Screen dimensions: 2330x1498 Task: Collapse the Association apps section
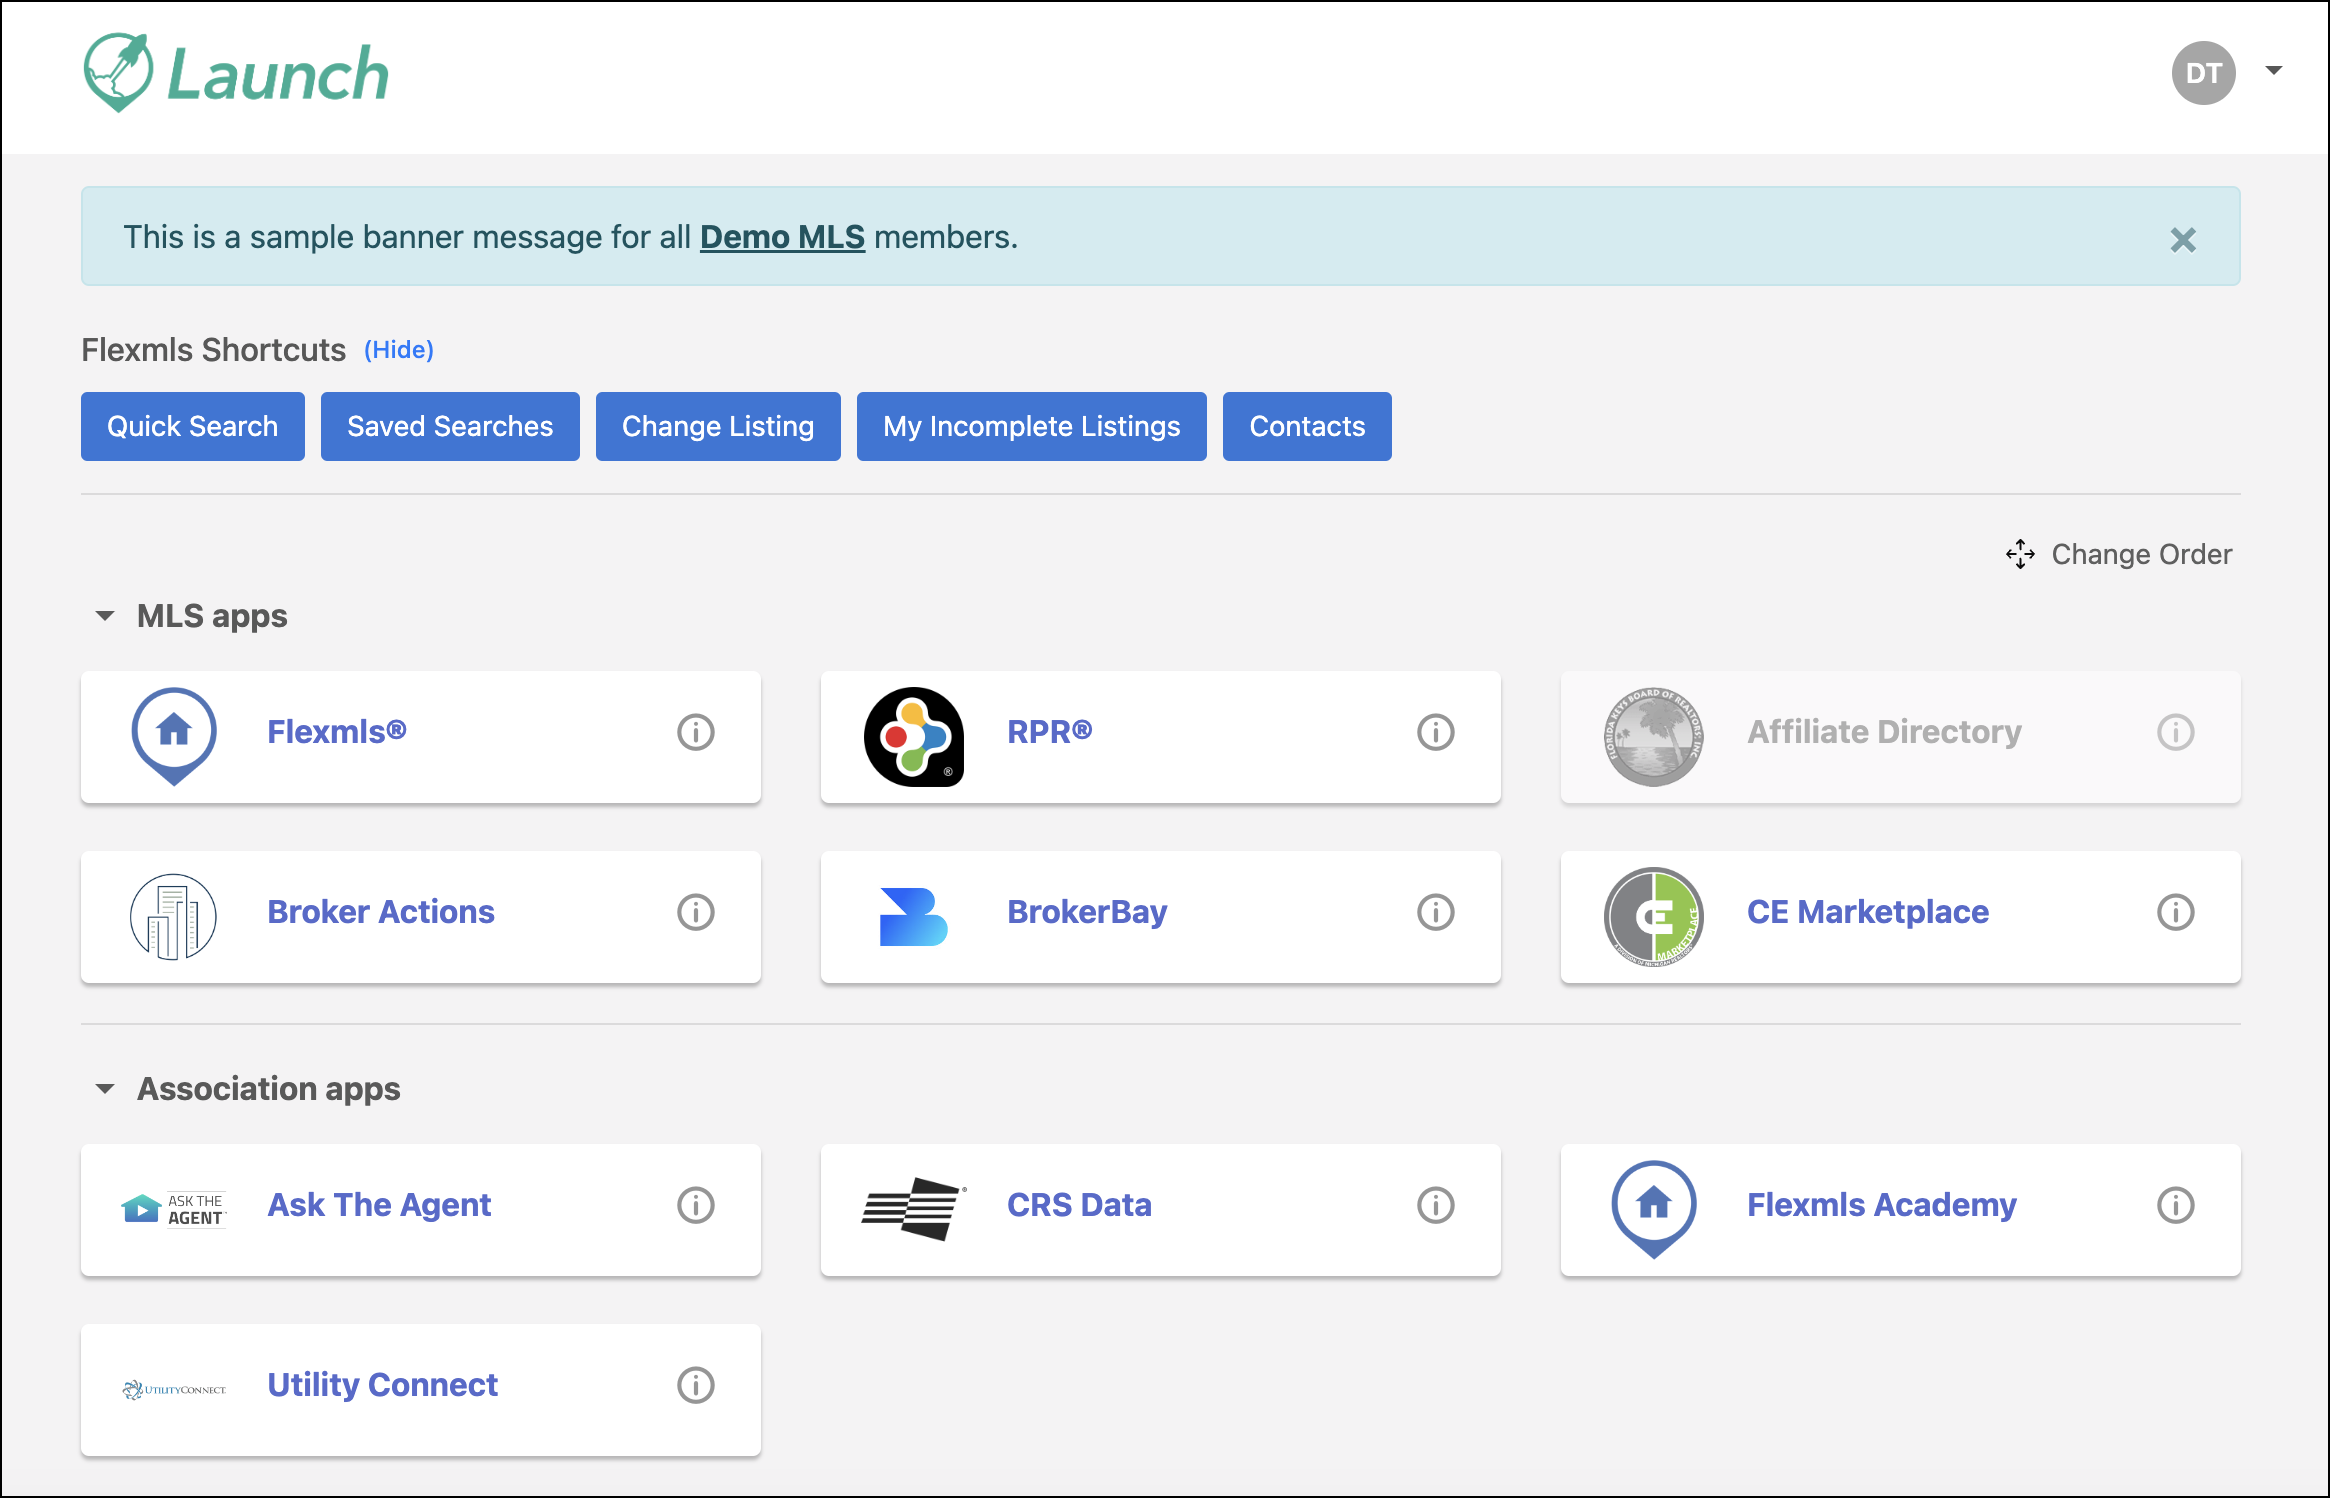point(105,1089)
